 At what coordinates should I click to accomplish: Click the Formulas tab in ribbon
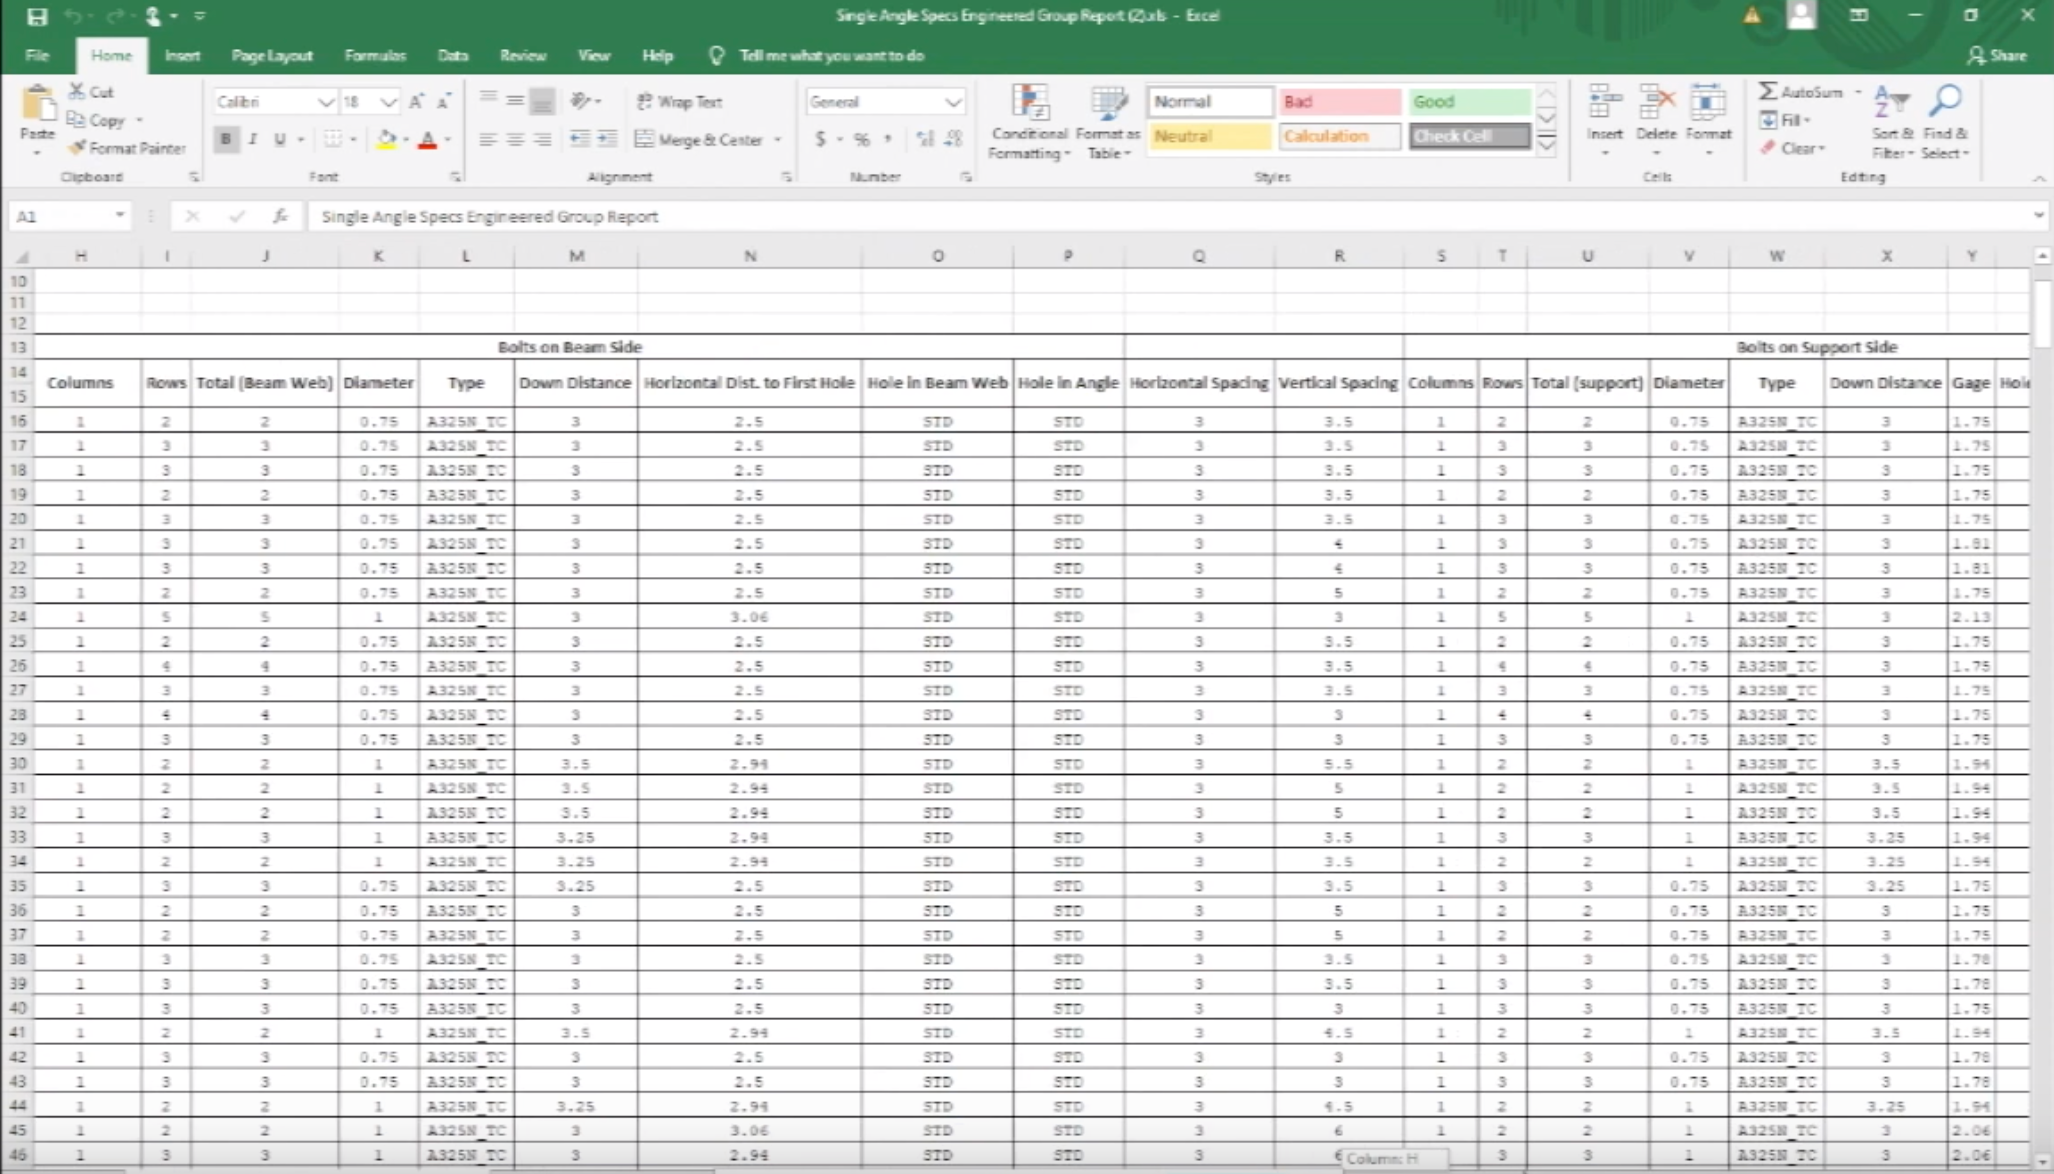[x=374, y=55]
